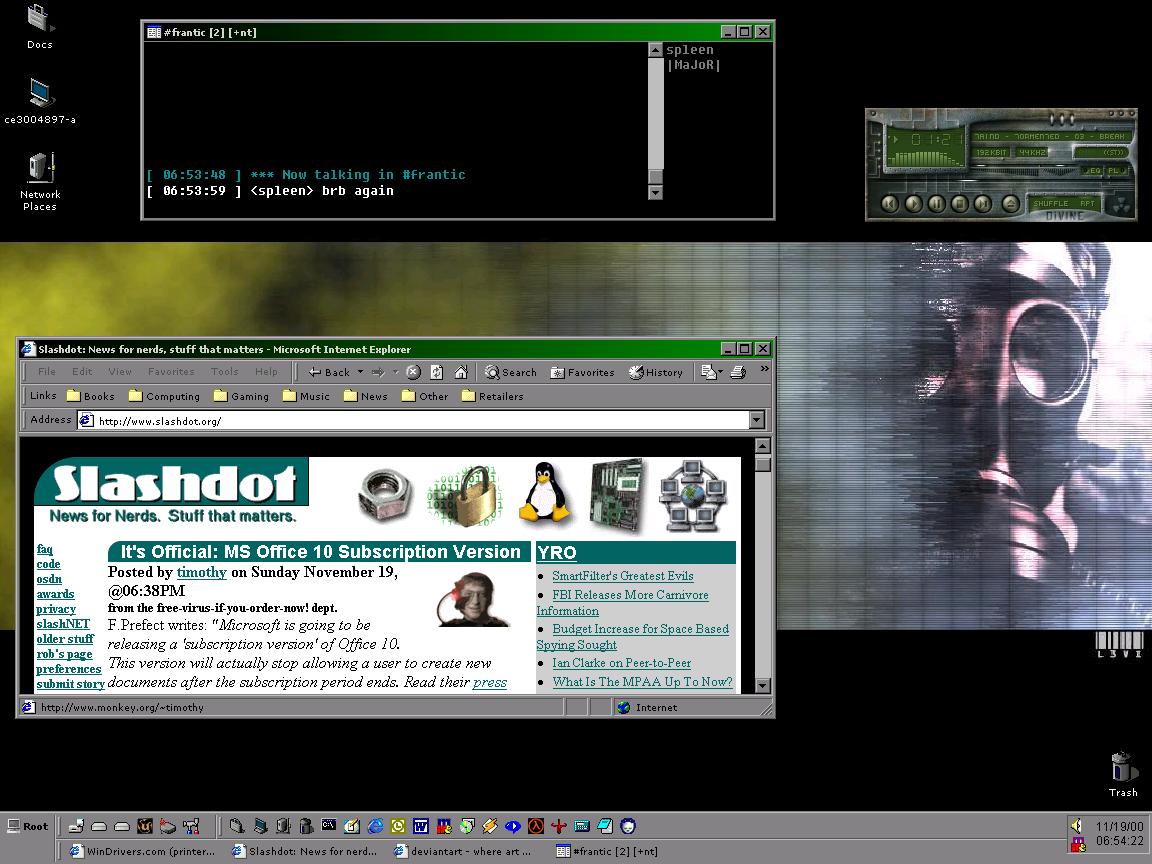Image resolution: width=1152 pixels, height=864 pixels.
Task: Click the Eject button in Winamp
Action: pyautogui.click(x=1011, y=204)
